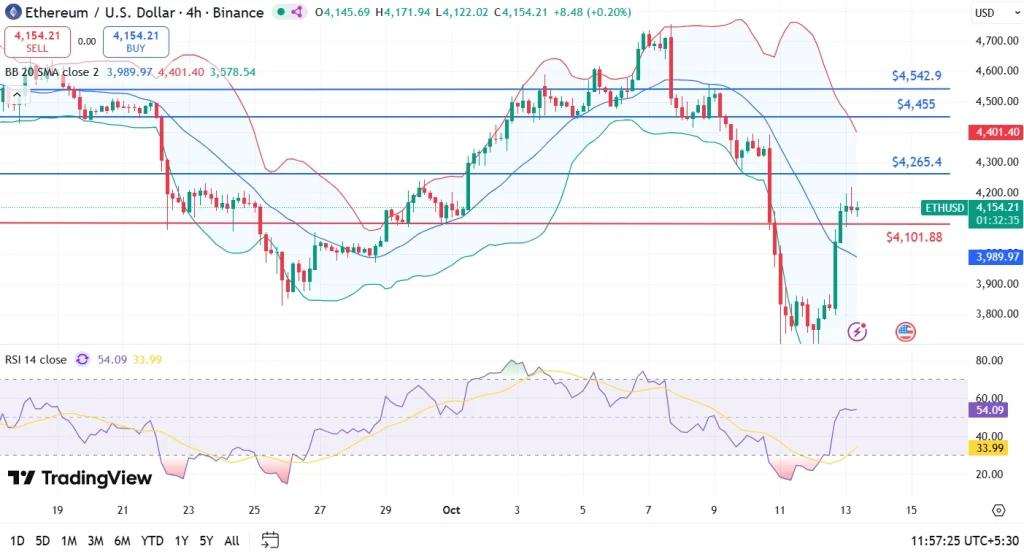Select the 3M time range
This screenshot has width=1024, height=557.
click(95, 541)
